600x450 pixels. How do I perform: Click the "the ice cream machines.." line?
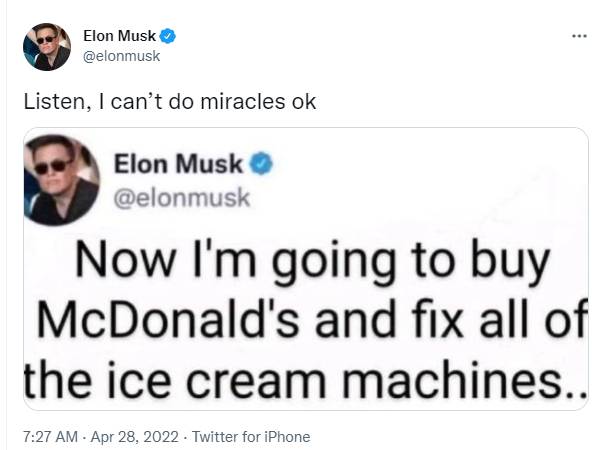point(306,380)
